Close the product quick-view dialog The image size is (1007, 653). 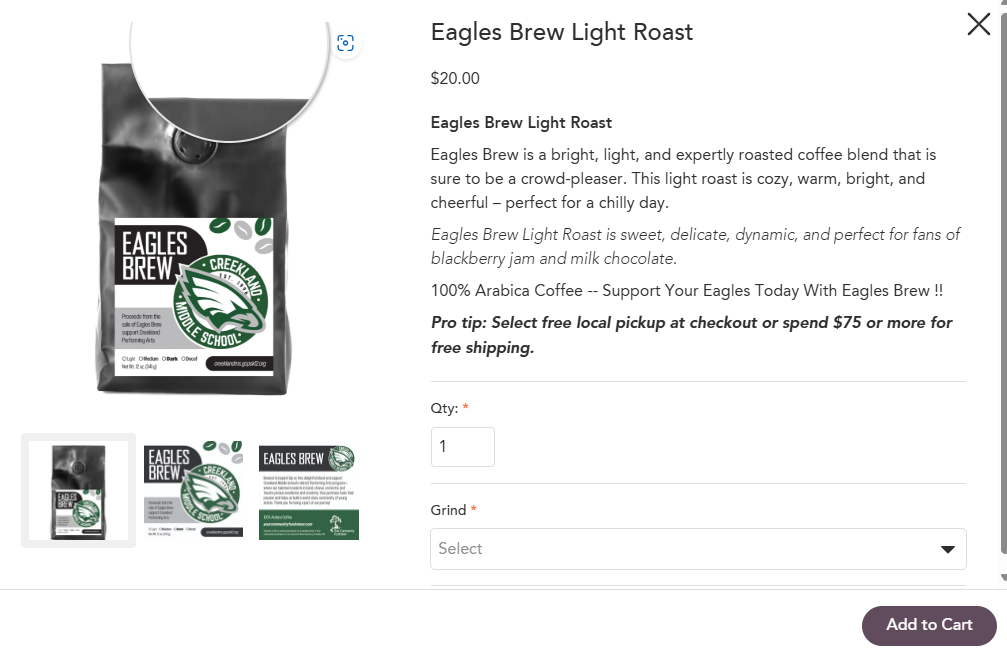[x=978, y=24]
